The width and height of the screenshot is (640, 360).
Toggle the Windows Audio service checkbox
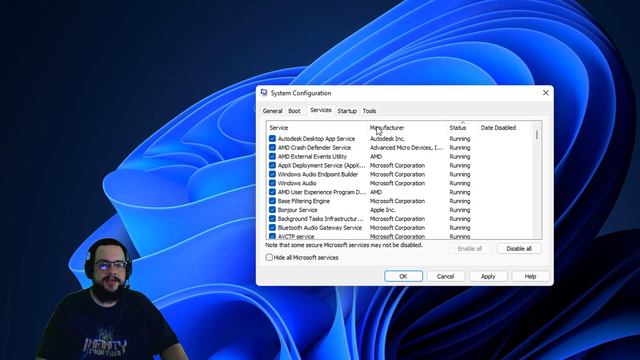pos(272,183)
